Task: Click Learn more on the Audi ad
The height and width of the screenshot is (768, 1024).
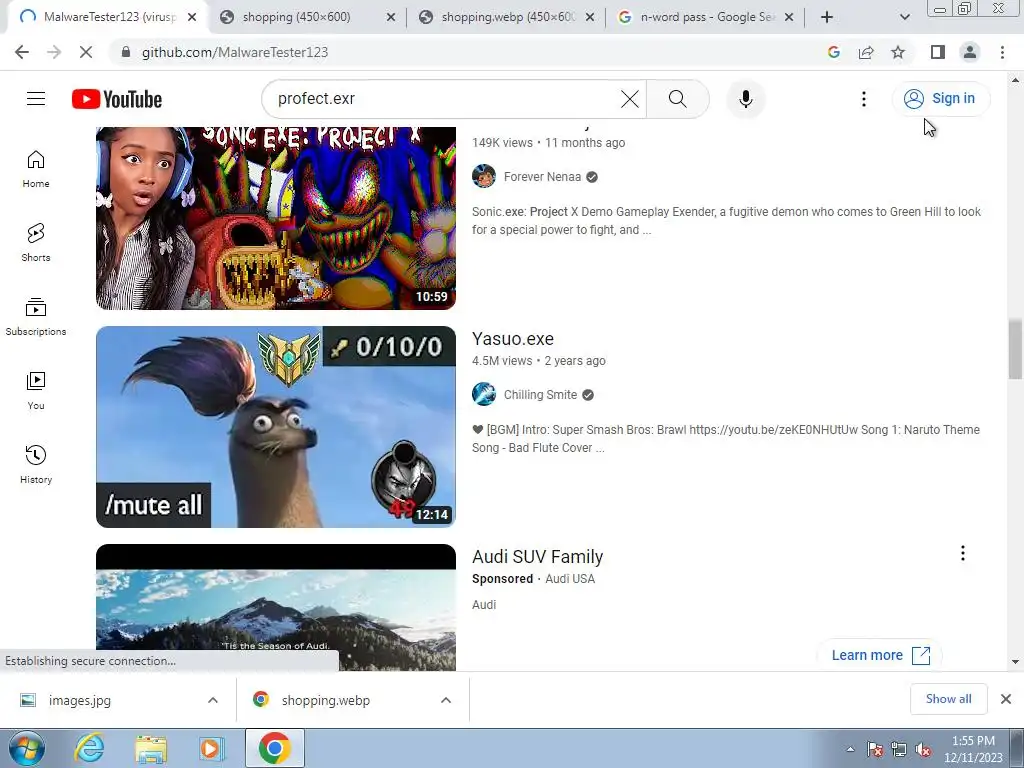Action: [880, 655]
